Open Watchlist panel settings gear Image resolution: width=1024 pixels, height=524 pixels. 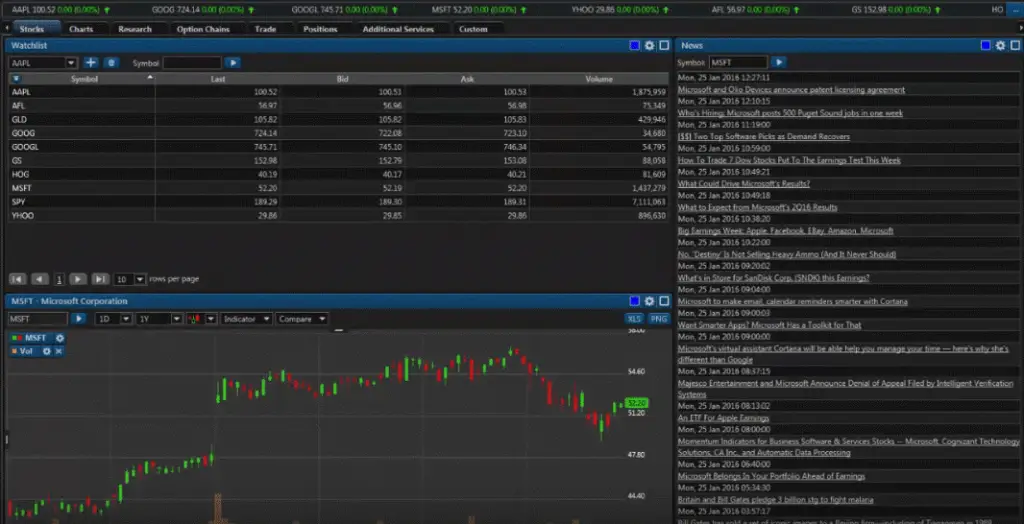(649, 46)
